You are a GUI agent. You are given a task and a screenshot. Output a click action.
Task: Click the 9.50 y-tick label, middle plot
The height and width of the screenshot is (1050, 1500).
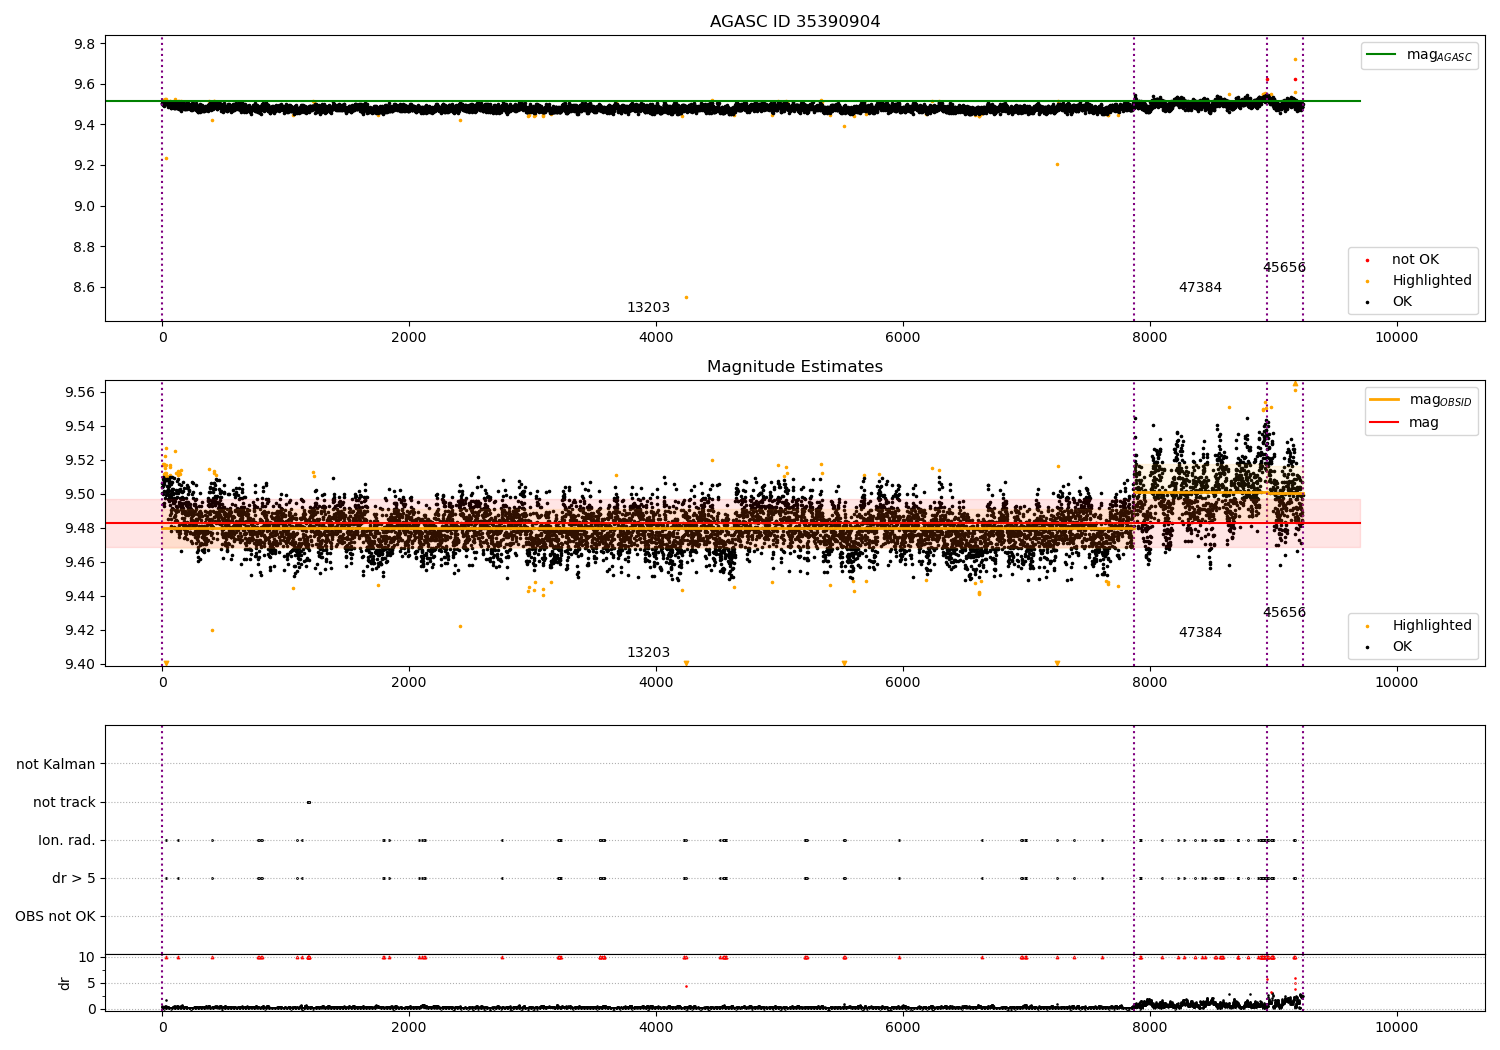pyautogui.click(x=81, y=494)
